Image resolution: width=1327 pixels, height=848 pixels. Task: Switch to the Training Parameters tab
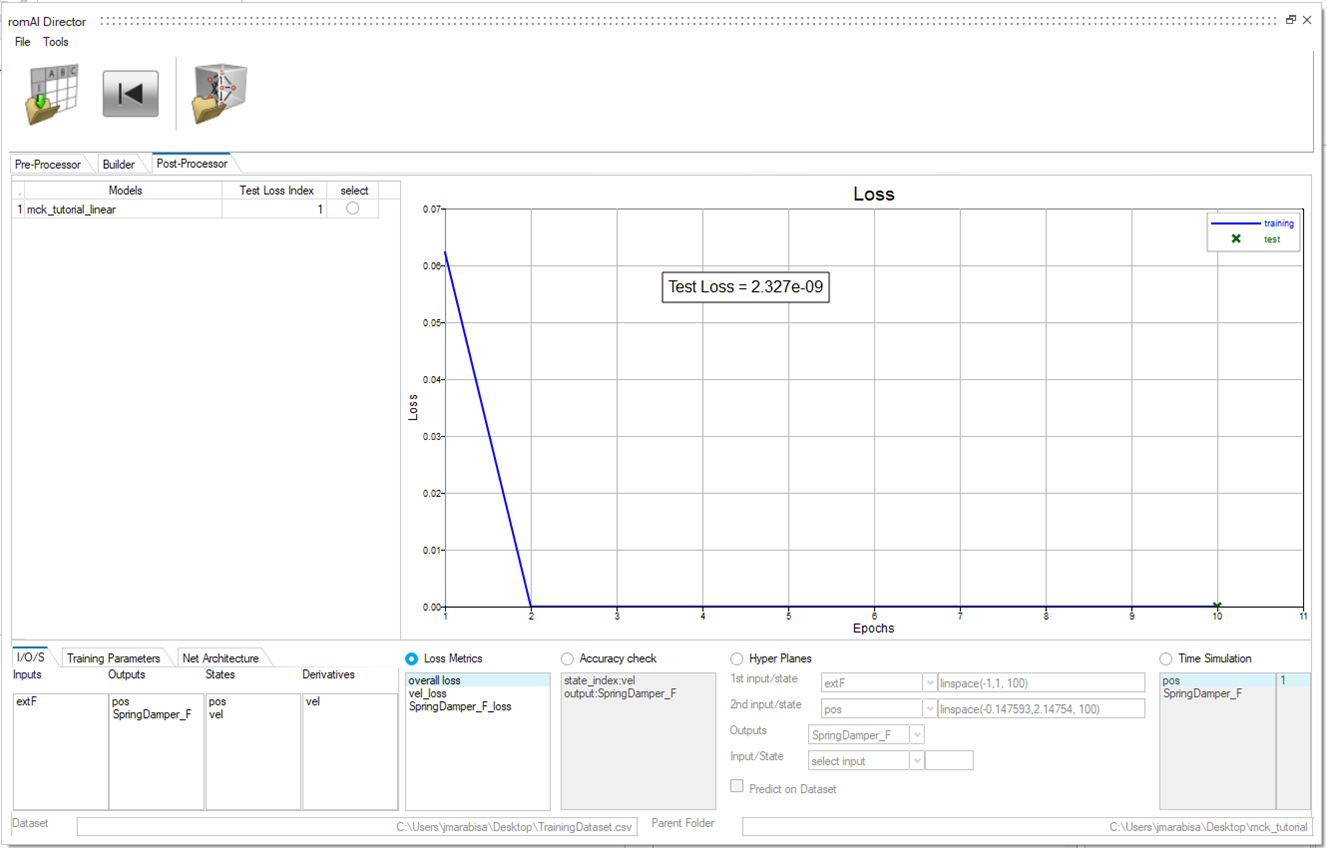(113, 658)
